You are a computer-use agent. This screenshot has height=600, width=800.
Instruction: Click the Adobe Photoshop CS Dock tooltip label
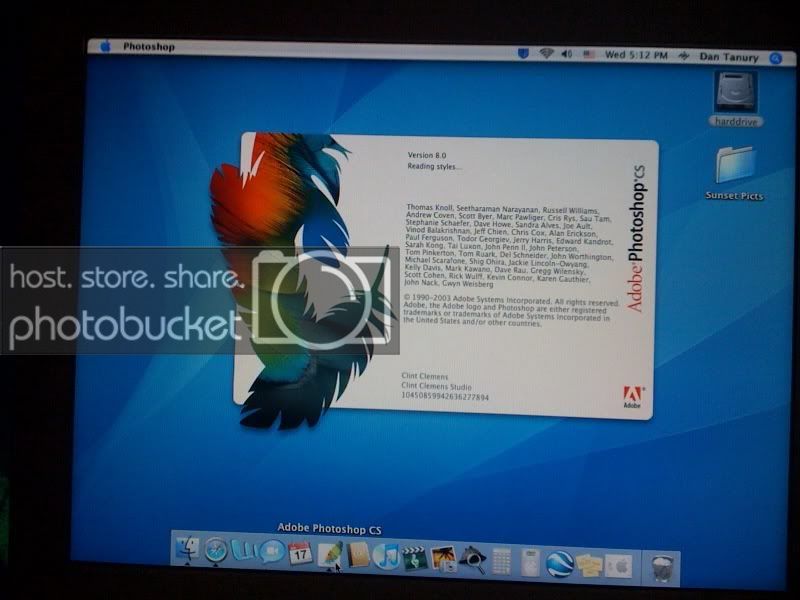coord(329,529)
